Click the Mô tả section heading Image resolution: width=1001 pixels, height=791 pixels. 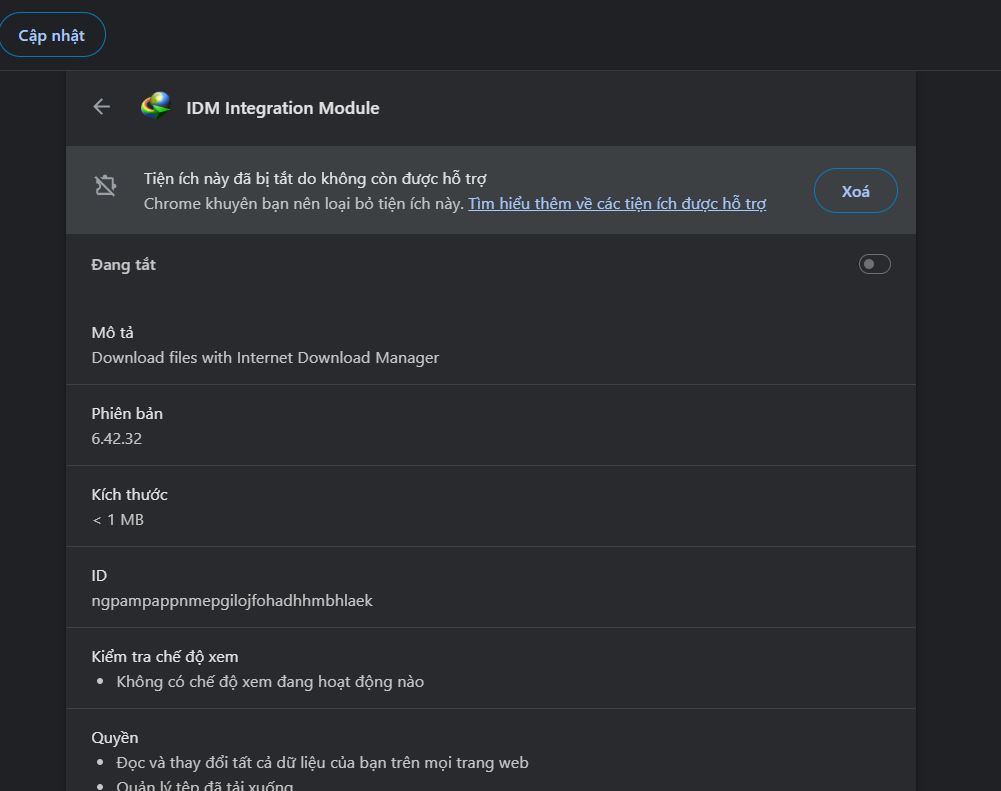(x=112, y=333)
